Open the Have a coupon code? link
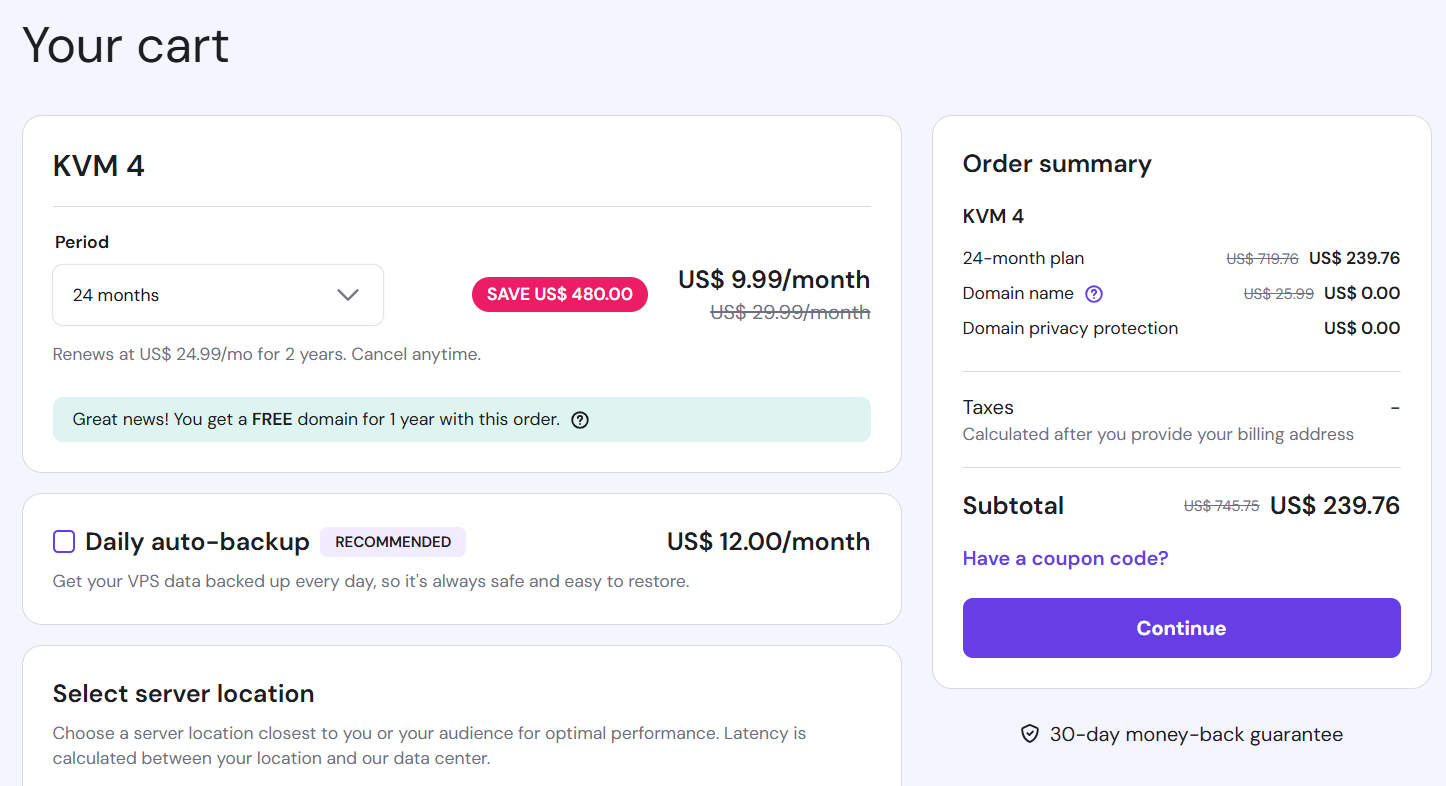 click(1065, 558)
